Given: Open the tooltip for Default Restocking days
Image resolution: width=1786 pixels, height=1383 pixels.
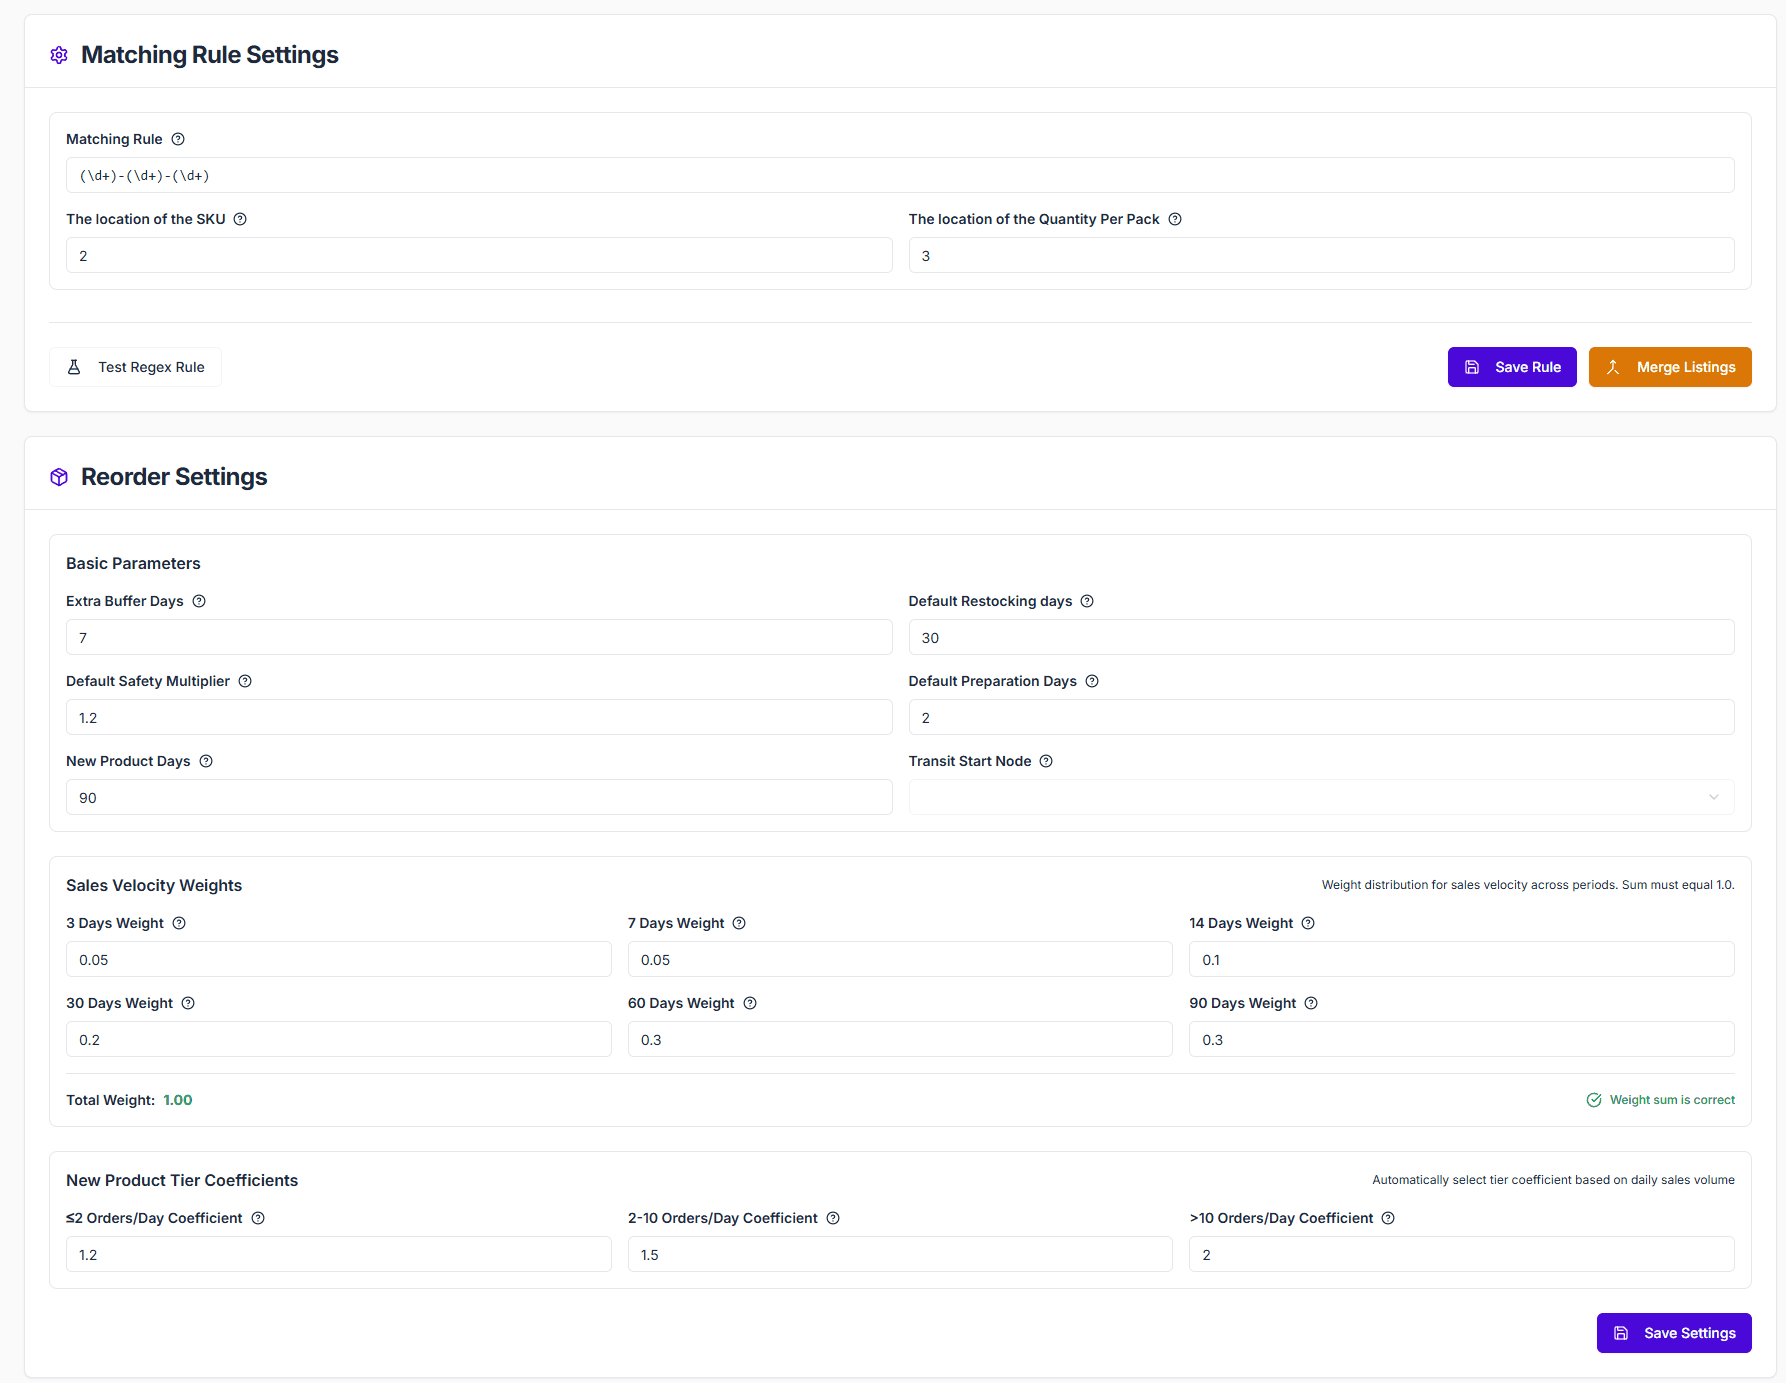Looking at the screenshot, I should click(x=1087, y=601).
